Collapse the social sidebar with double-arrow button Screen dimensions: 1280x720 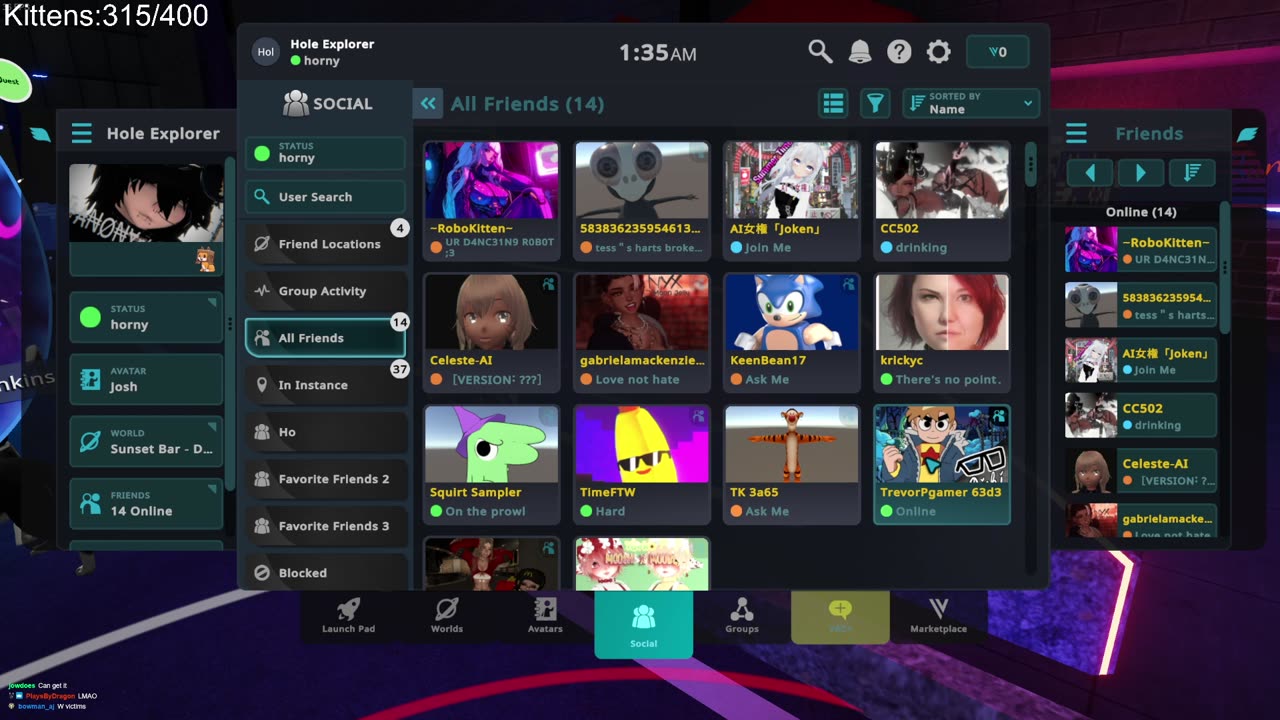pyautogui.click(x=428, y=103)
